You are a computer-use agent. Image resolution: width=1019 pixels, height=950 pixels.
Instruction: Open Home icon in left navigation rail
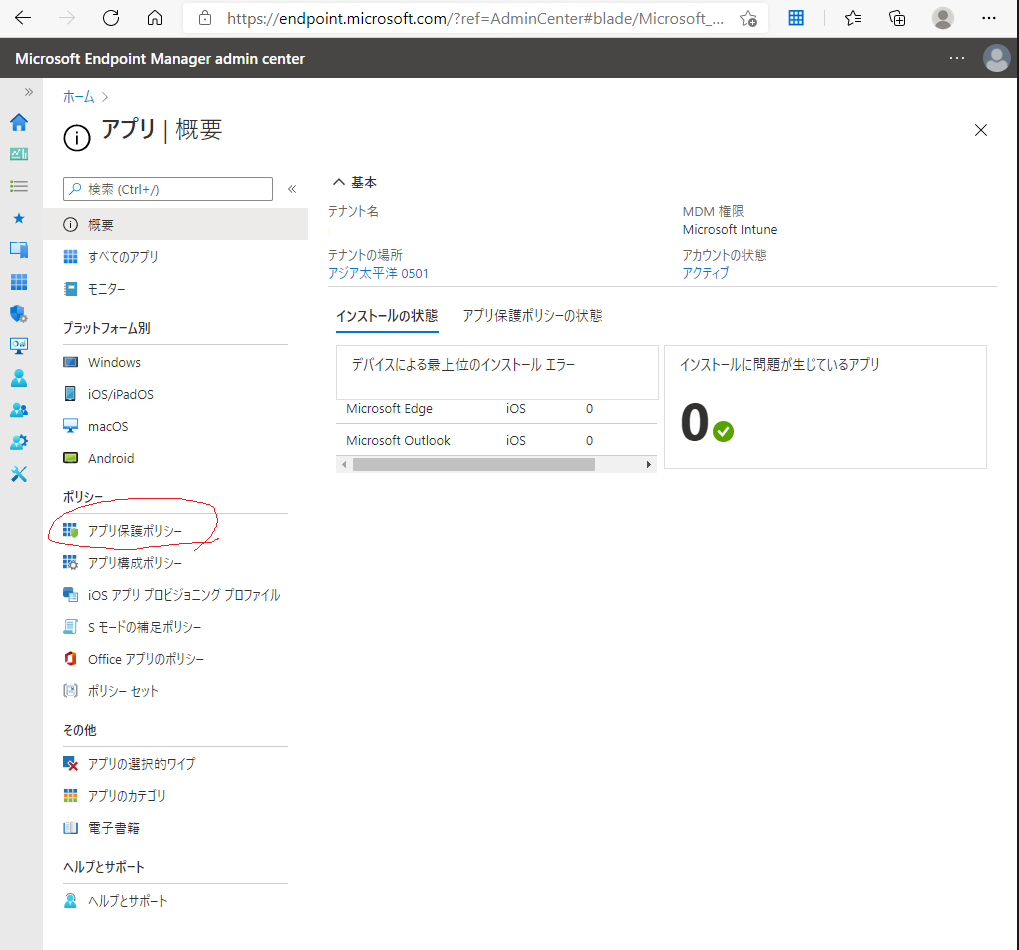(19, 122)
